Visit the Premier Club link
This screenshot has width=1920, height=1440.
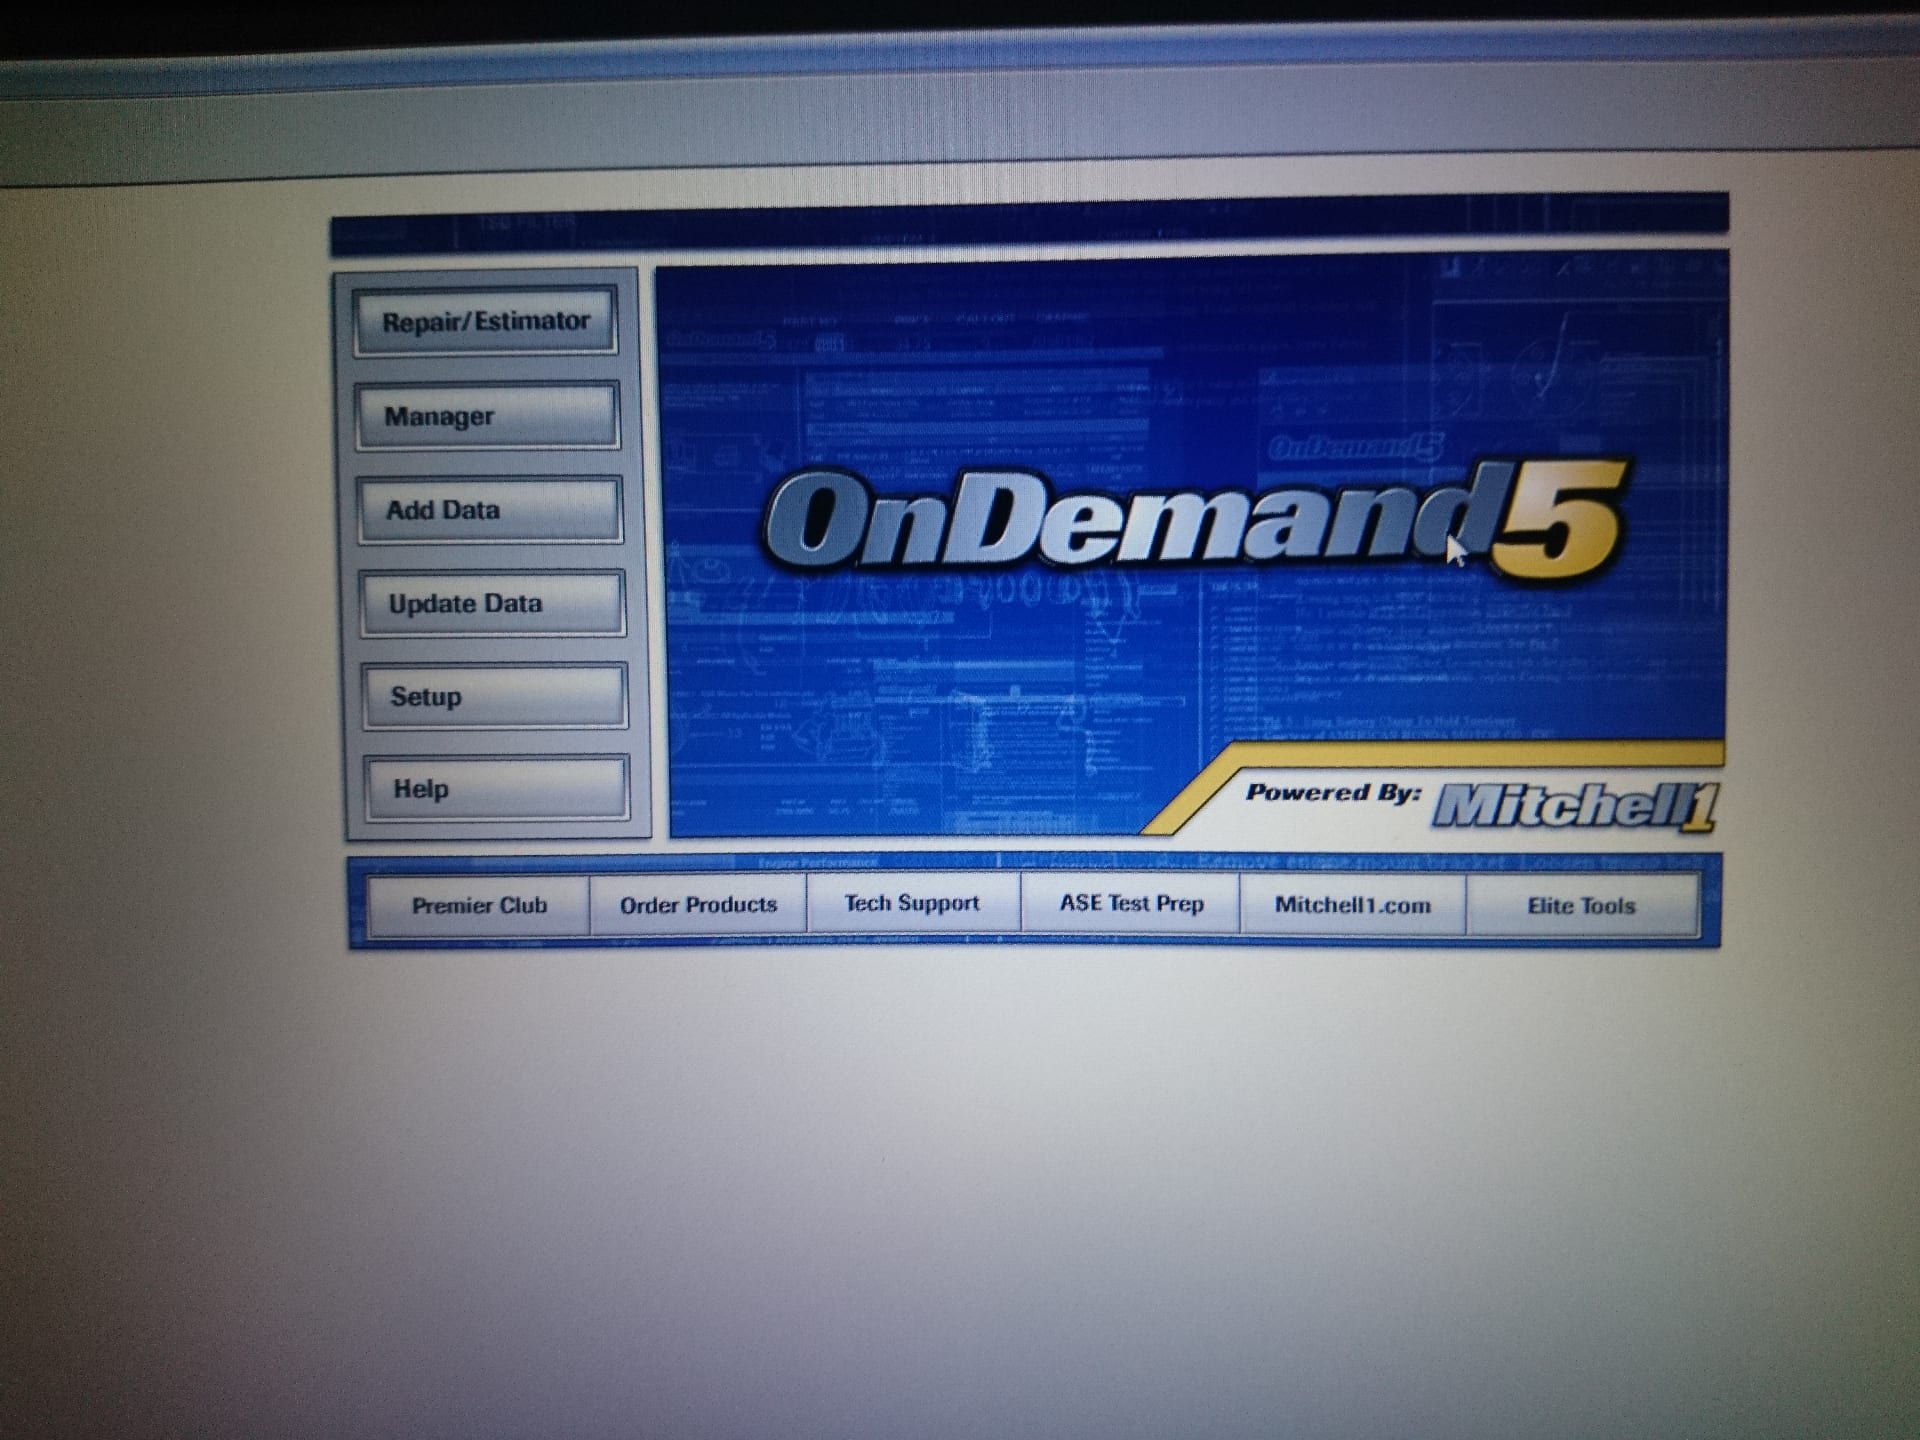coord(479,905)
